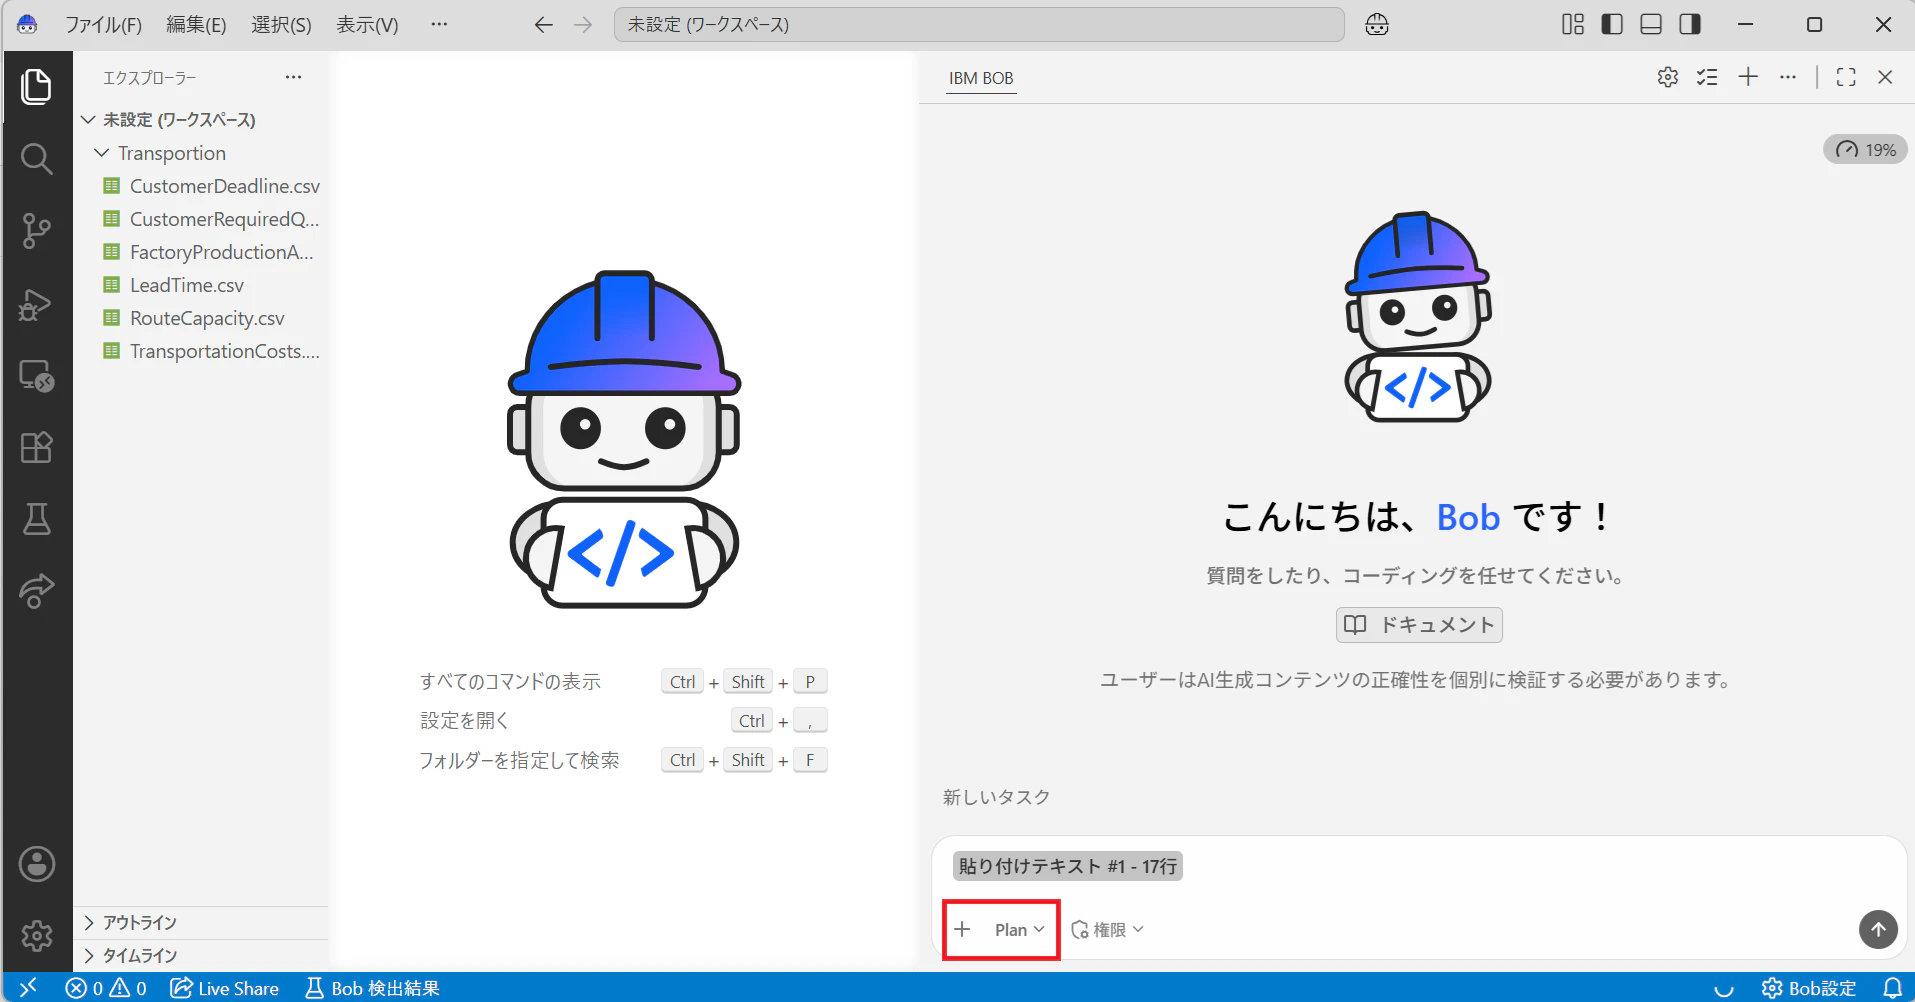Open the 編集(E) menu

[196, 24]
